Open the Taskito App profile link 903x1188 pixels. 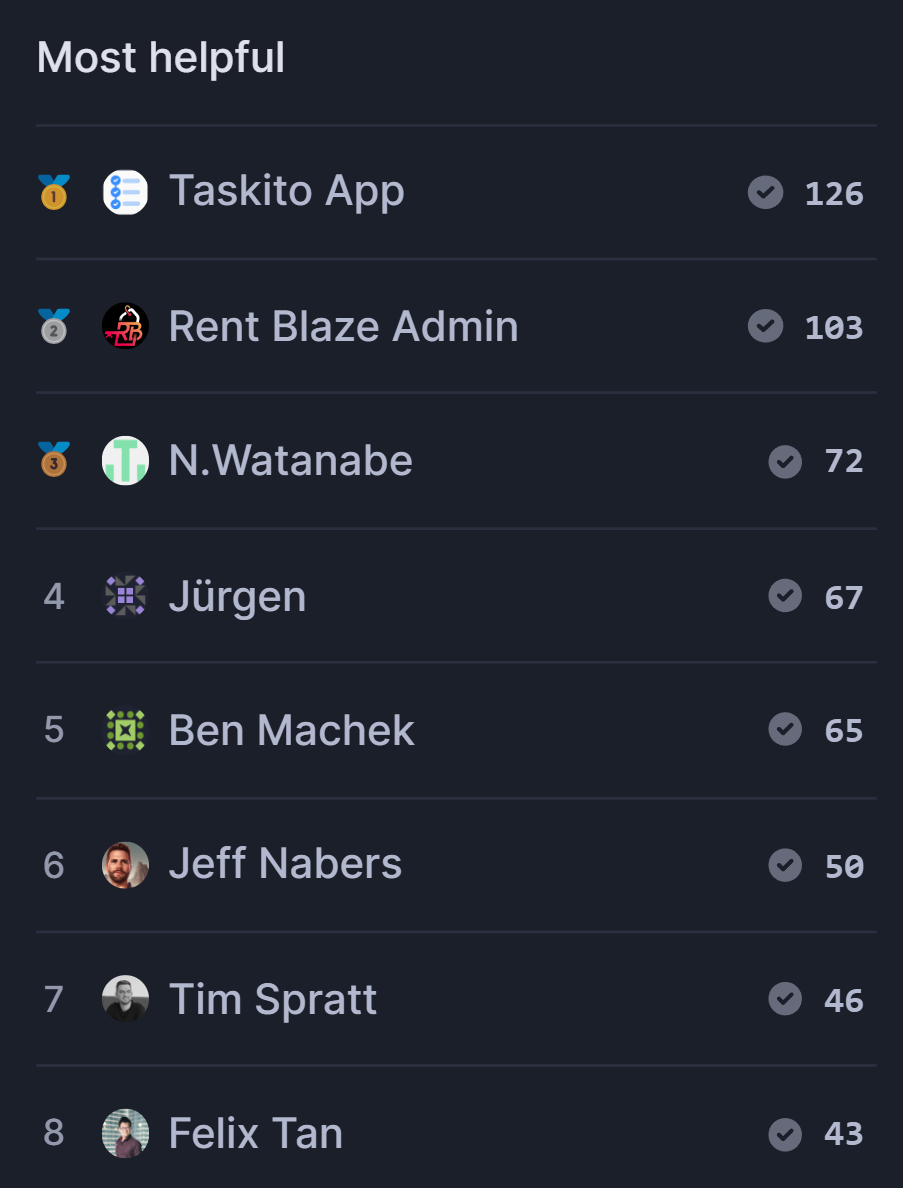click(286, 191)
